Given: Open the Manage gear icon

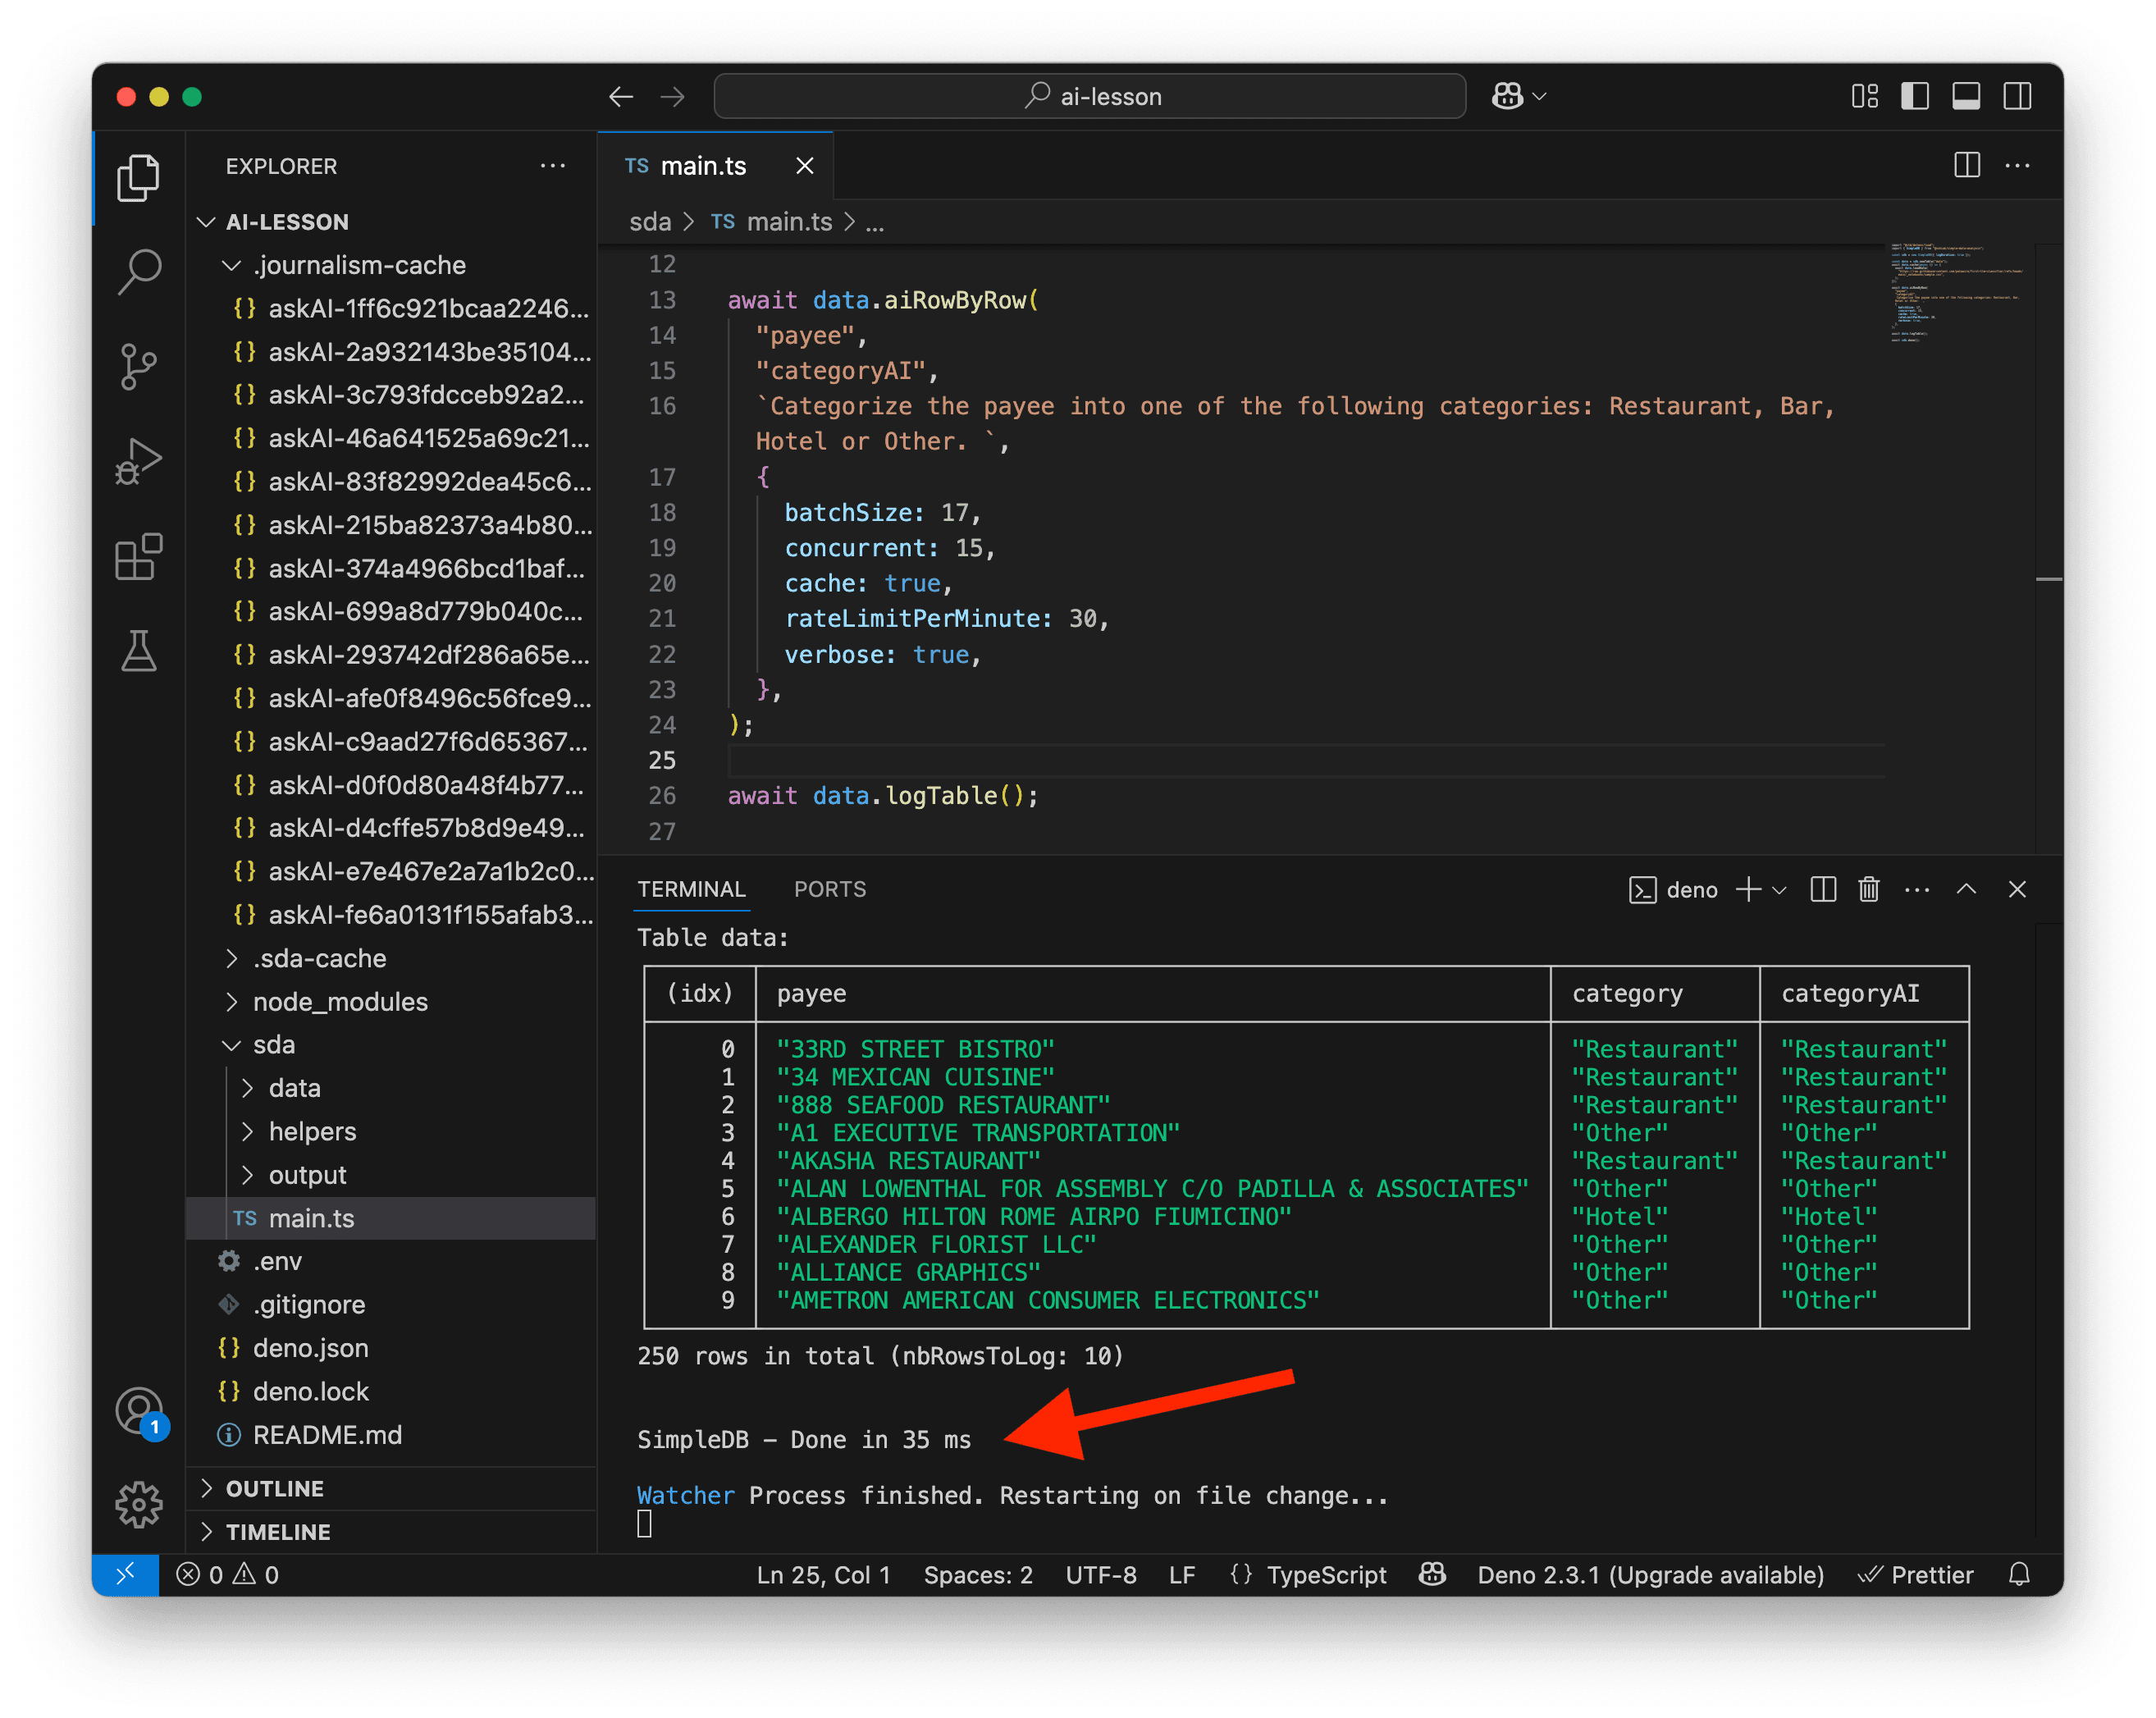Looking at the screenshot, I should point(138,1505).
